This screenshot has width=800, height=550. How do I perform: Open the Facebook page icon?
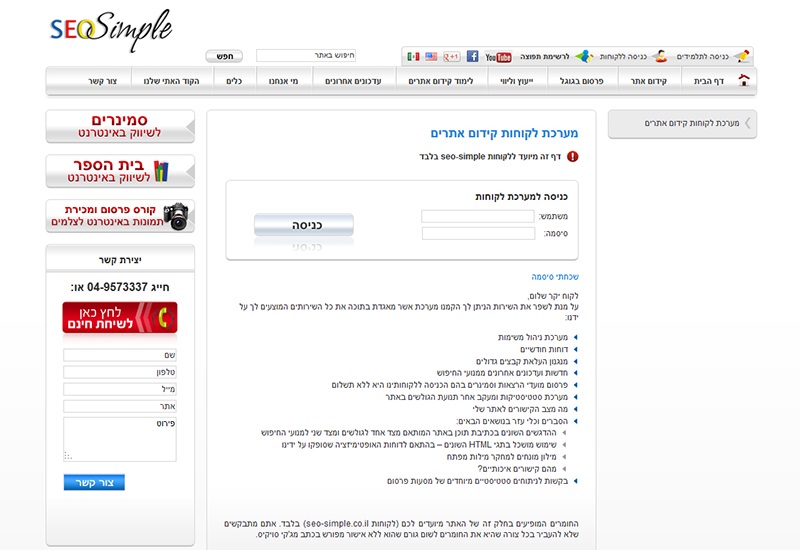(x=472, y=57)
